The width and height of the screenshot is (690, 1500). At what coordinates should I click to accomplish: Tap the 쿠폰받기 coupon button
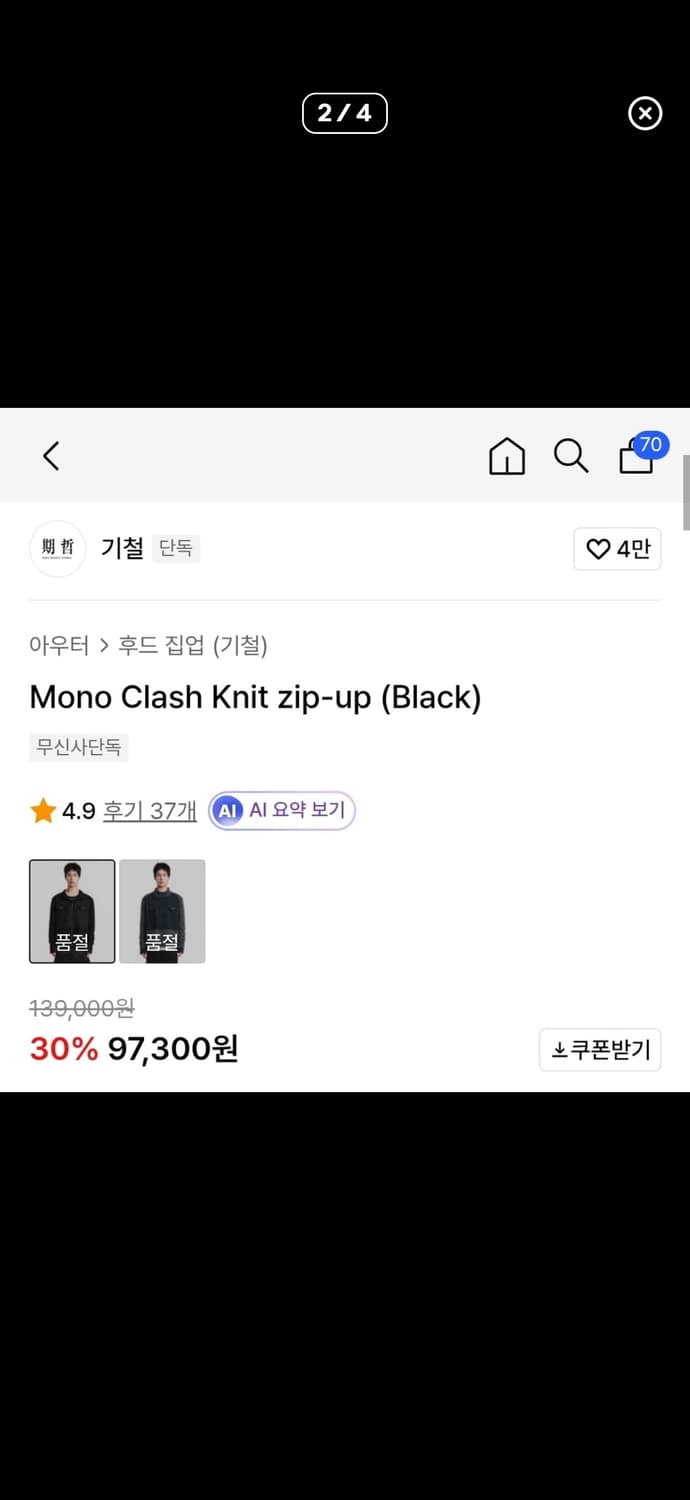(600, 1049)
